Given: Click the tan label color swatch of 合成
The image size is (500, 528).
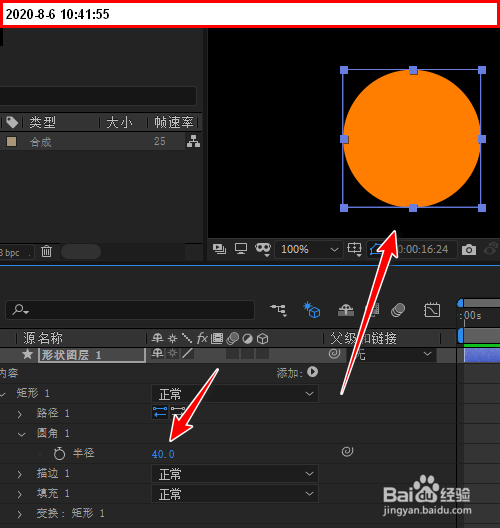Looking at the screenshot, I should 12,141.
